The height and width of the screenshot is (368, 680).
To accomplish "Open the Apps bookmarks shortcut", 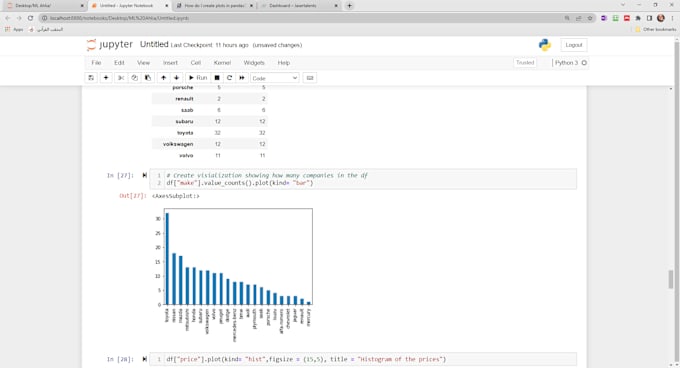I will coord(14,29).
